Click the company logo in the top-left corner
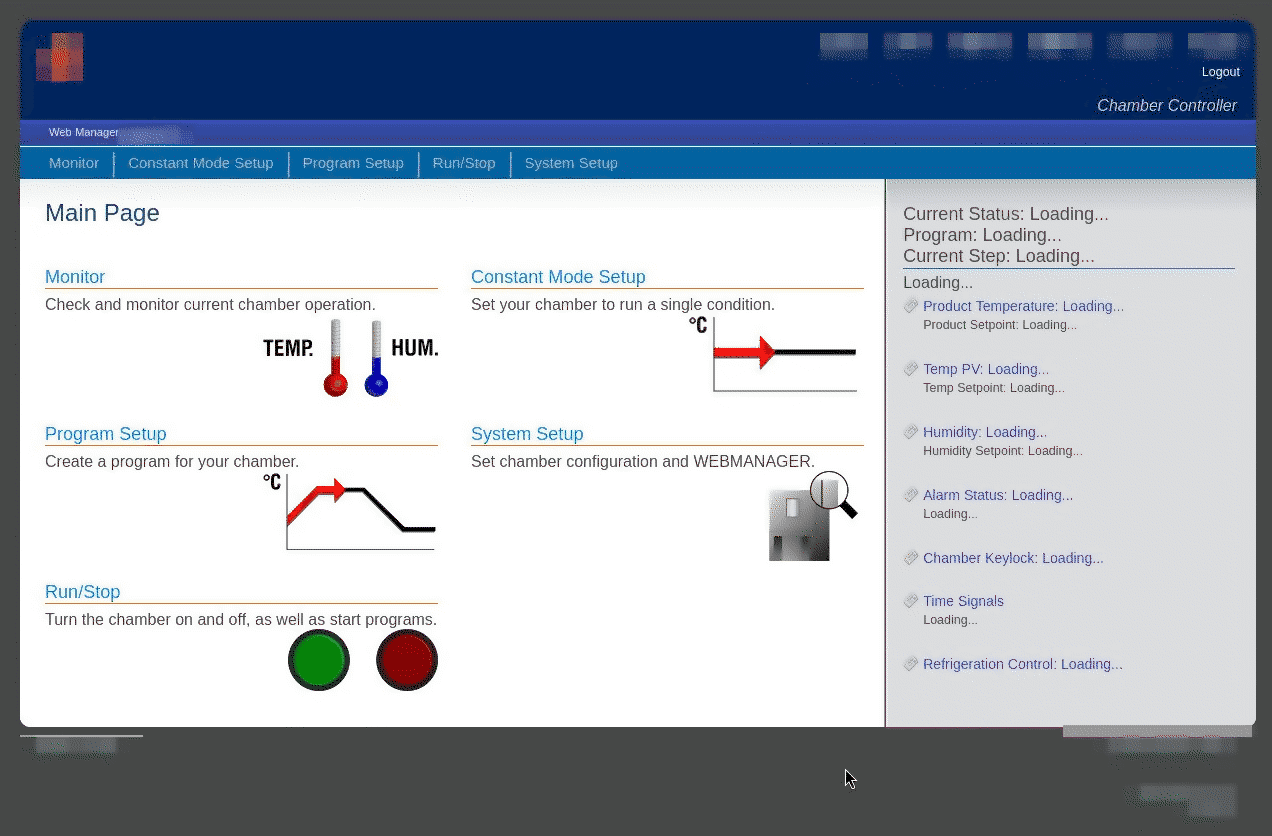The image size is (1272, 836). [60, 57]
